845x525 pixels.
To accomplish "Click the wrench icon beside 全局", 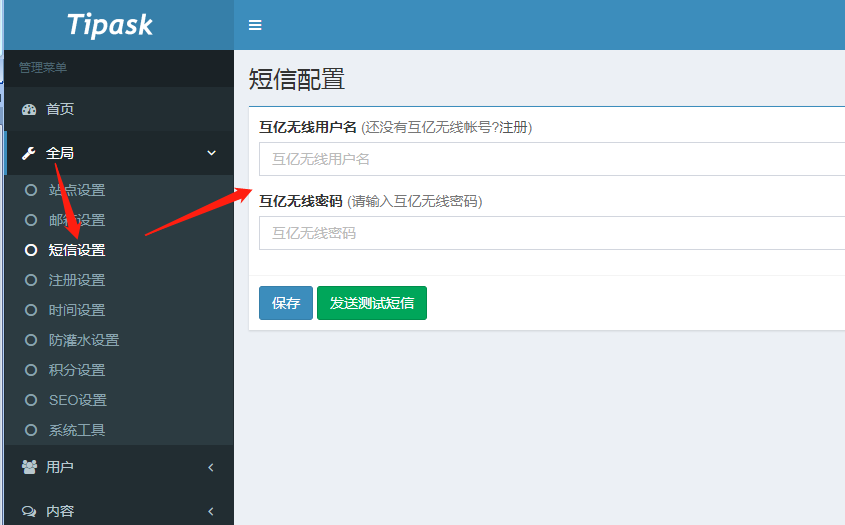I will 29,153.
